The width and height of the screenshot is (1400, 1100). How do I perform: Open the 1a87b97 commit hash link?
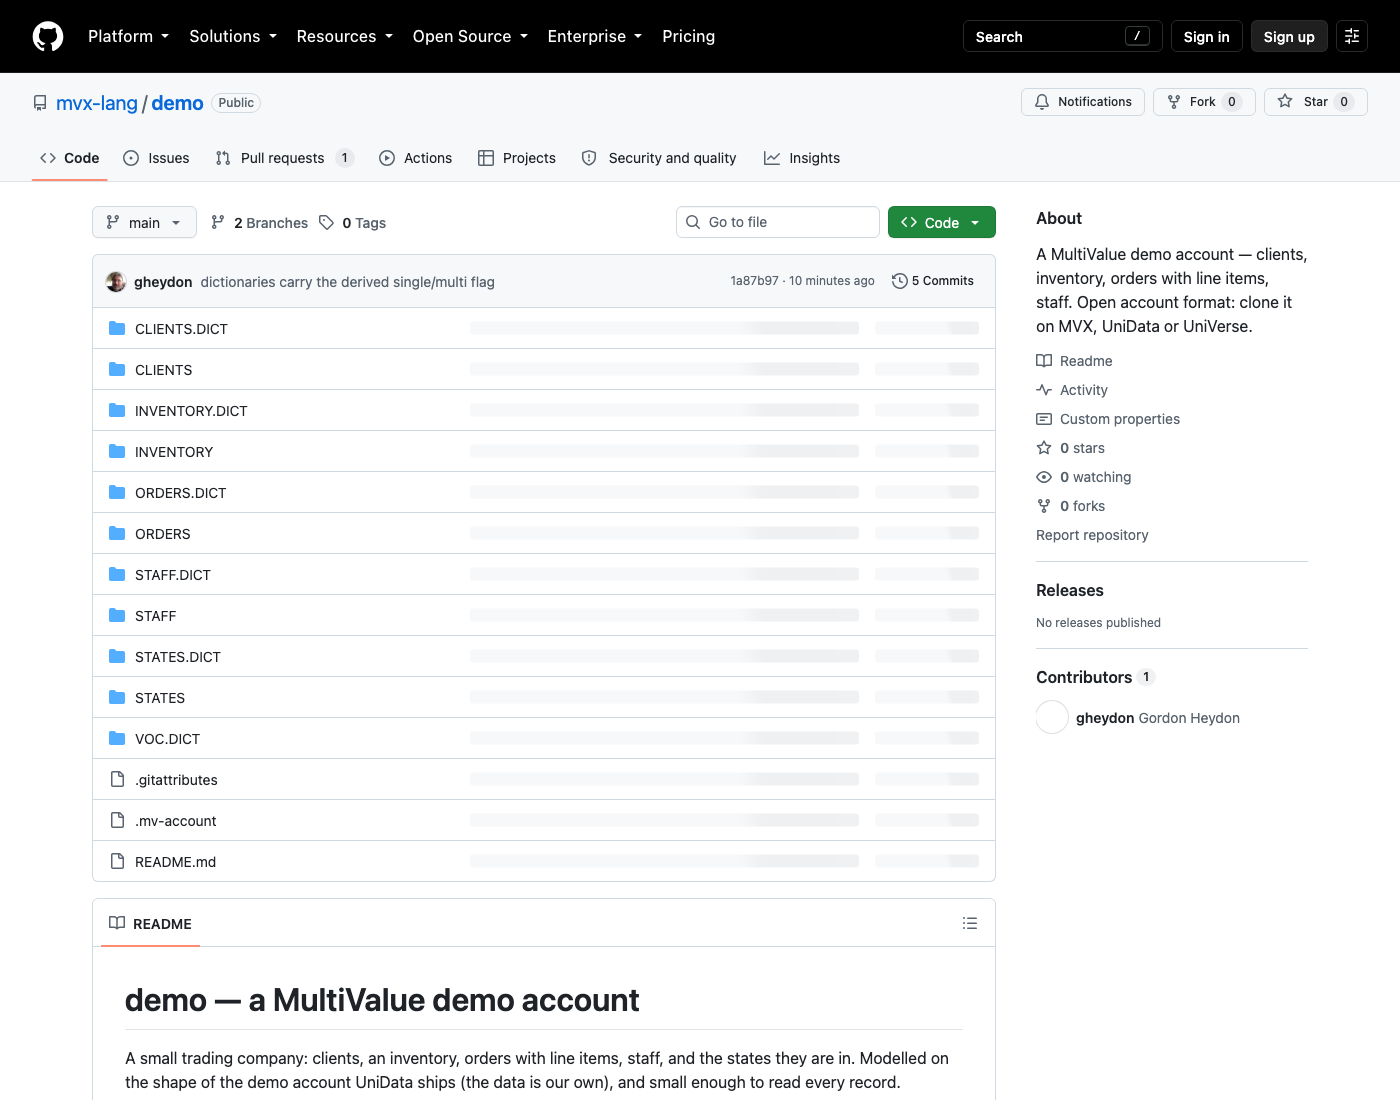point(754,281)
